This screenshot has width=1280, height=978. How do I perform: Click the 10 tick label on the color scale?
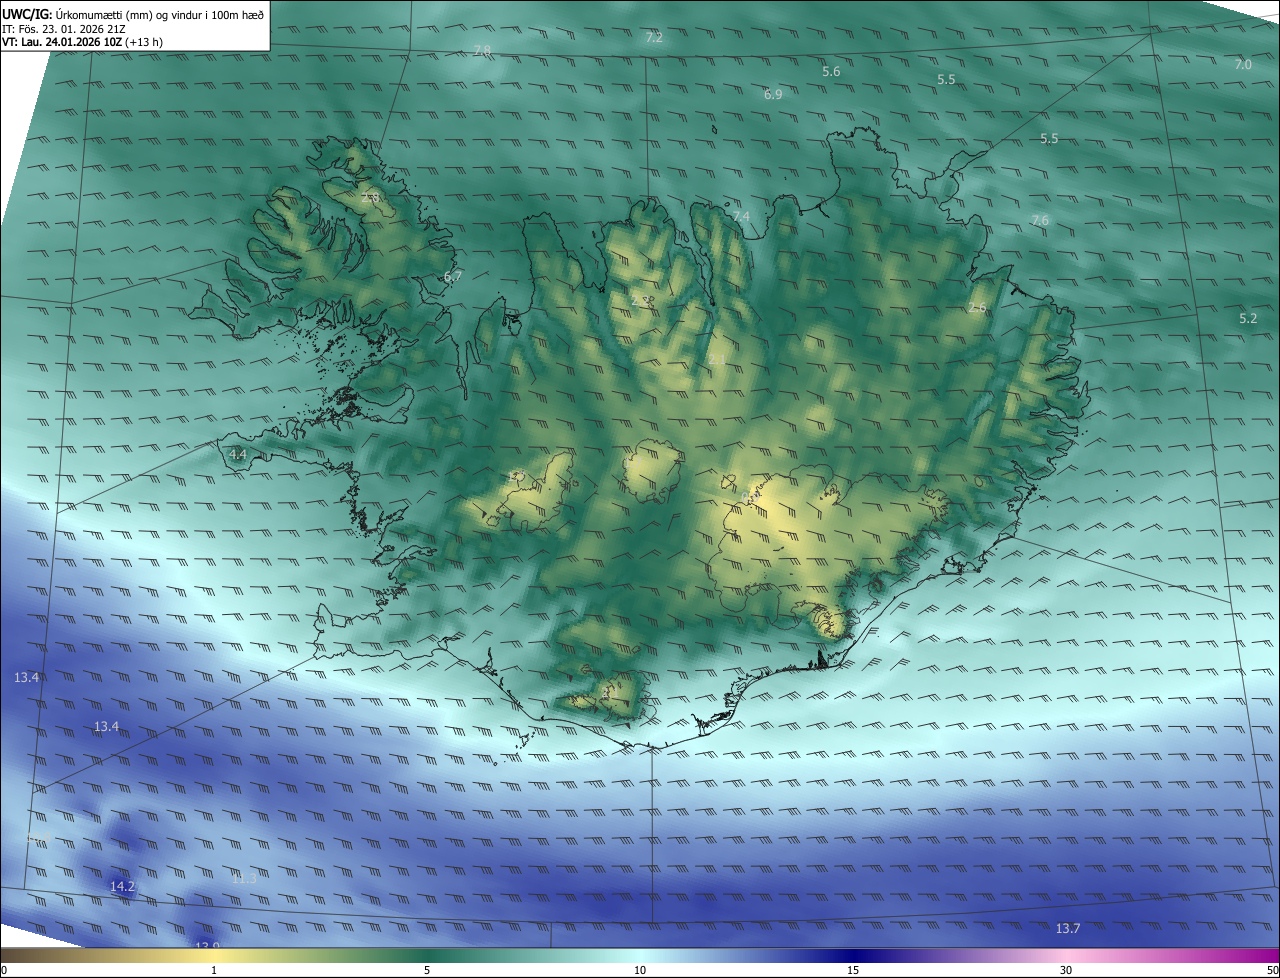click(x=640, y=970)
